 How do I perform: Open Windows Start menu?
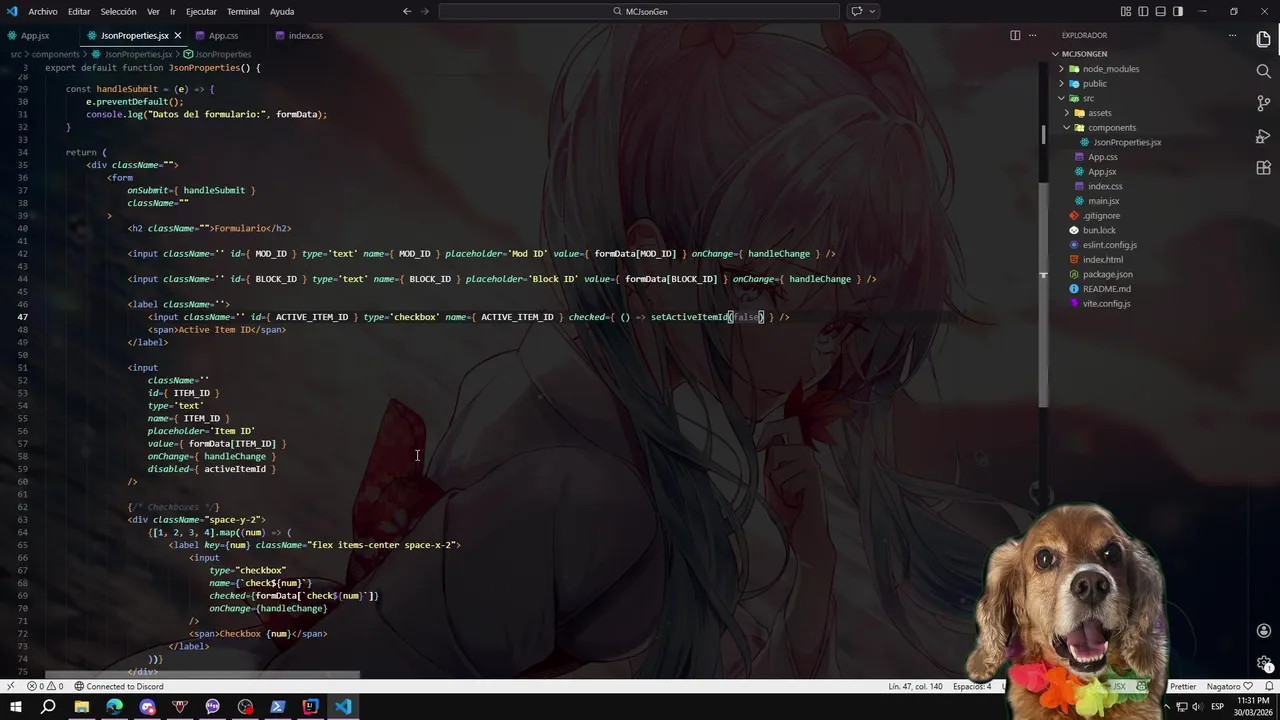[15, 707]
